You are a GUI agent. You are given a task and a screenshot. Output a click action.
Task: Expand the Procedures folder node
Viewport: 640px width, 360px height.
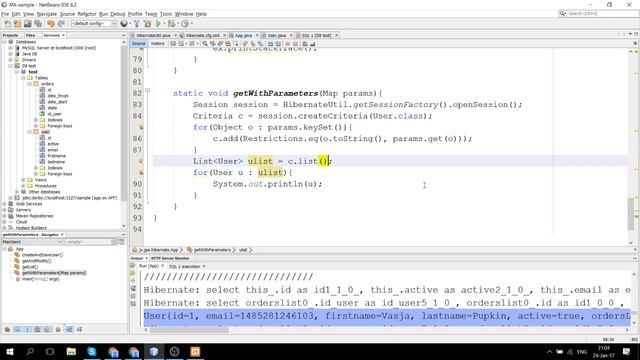(x=23, y=186)
